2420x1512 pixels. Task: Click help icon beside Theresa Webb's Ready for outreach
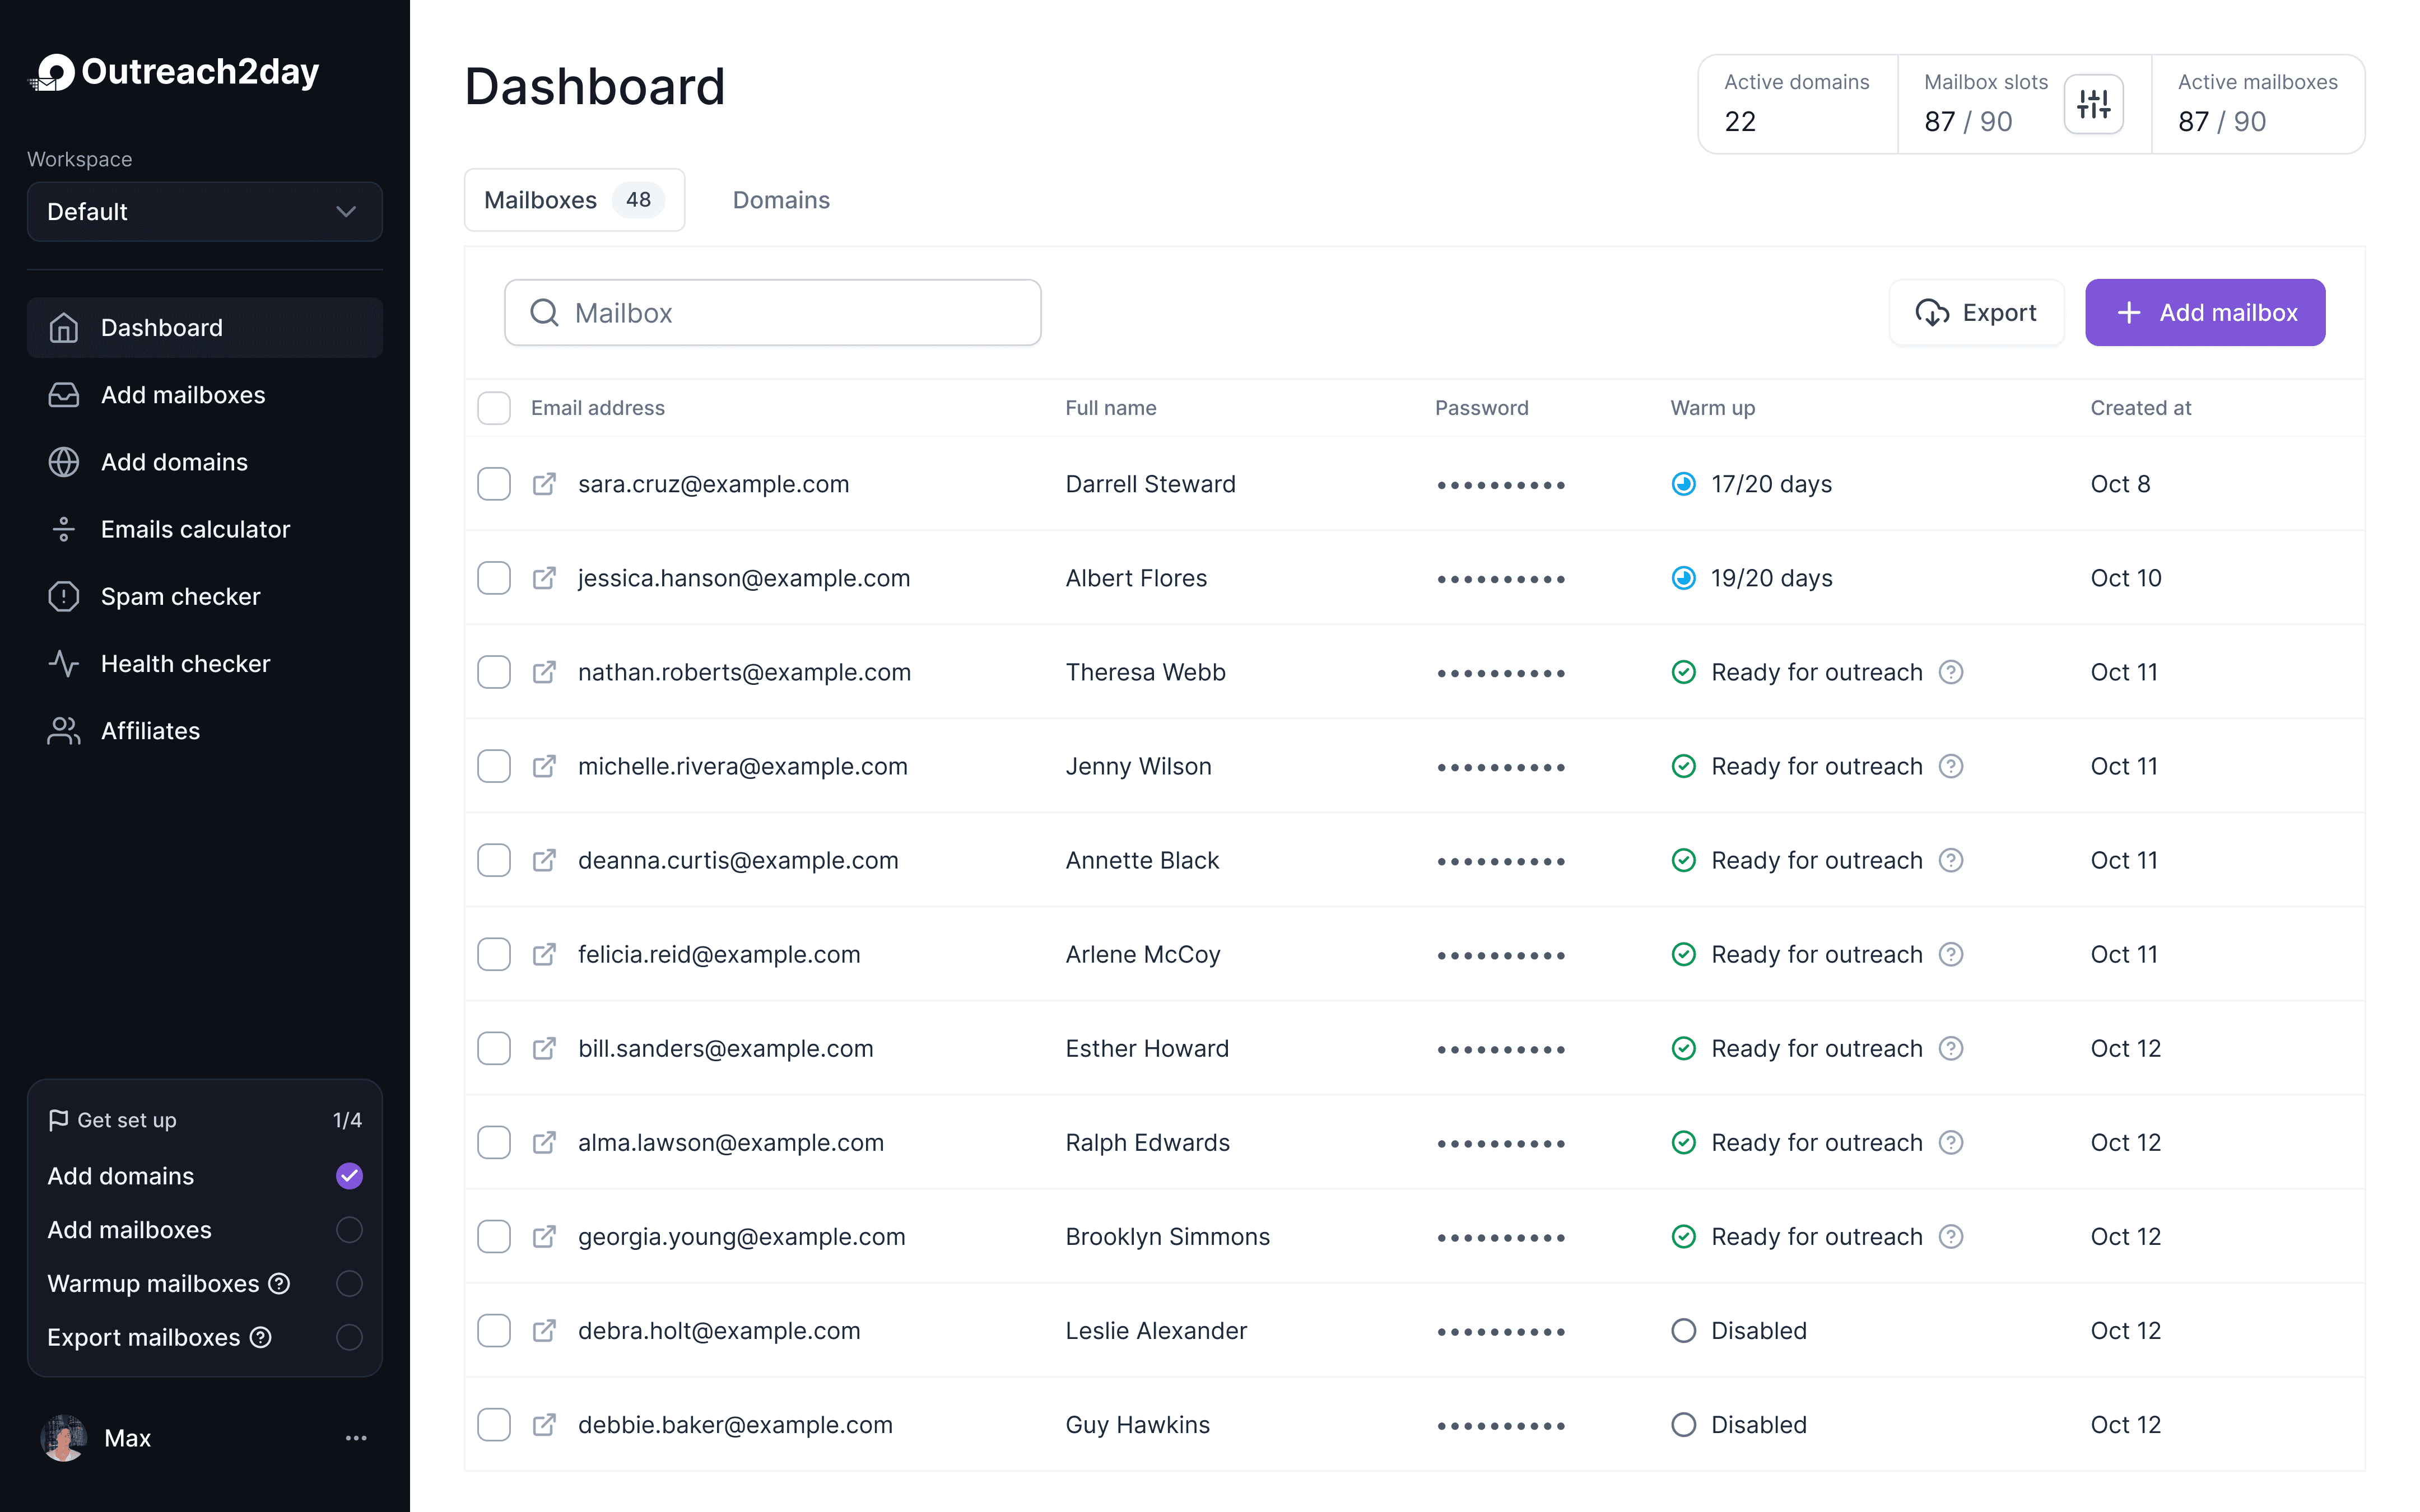pos(1950,672)
